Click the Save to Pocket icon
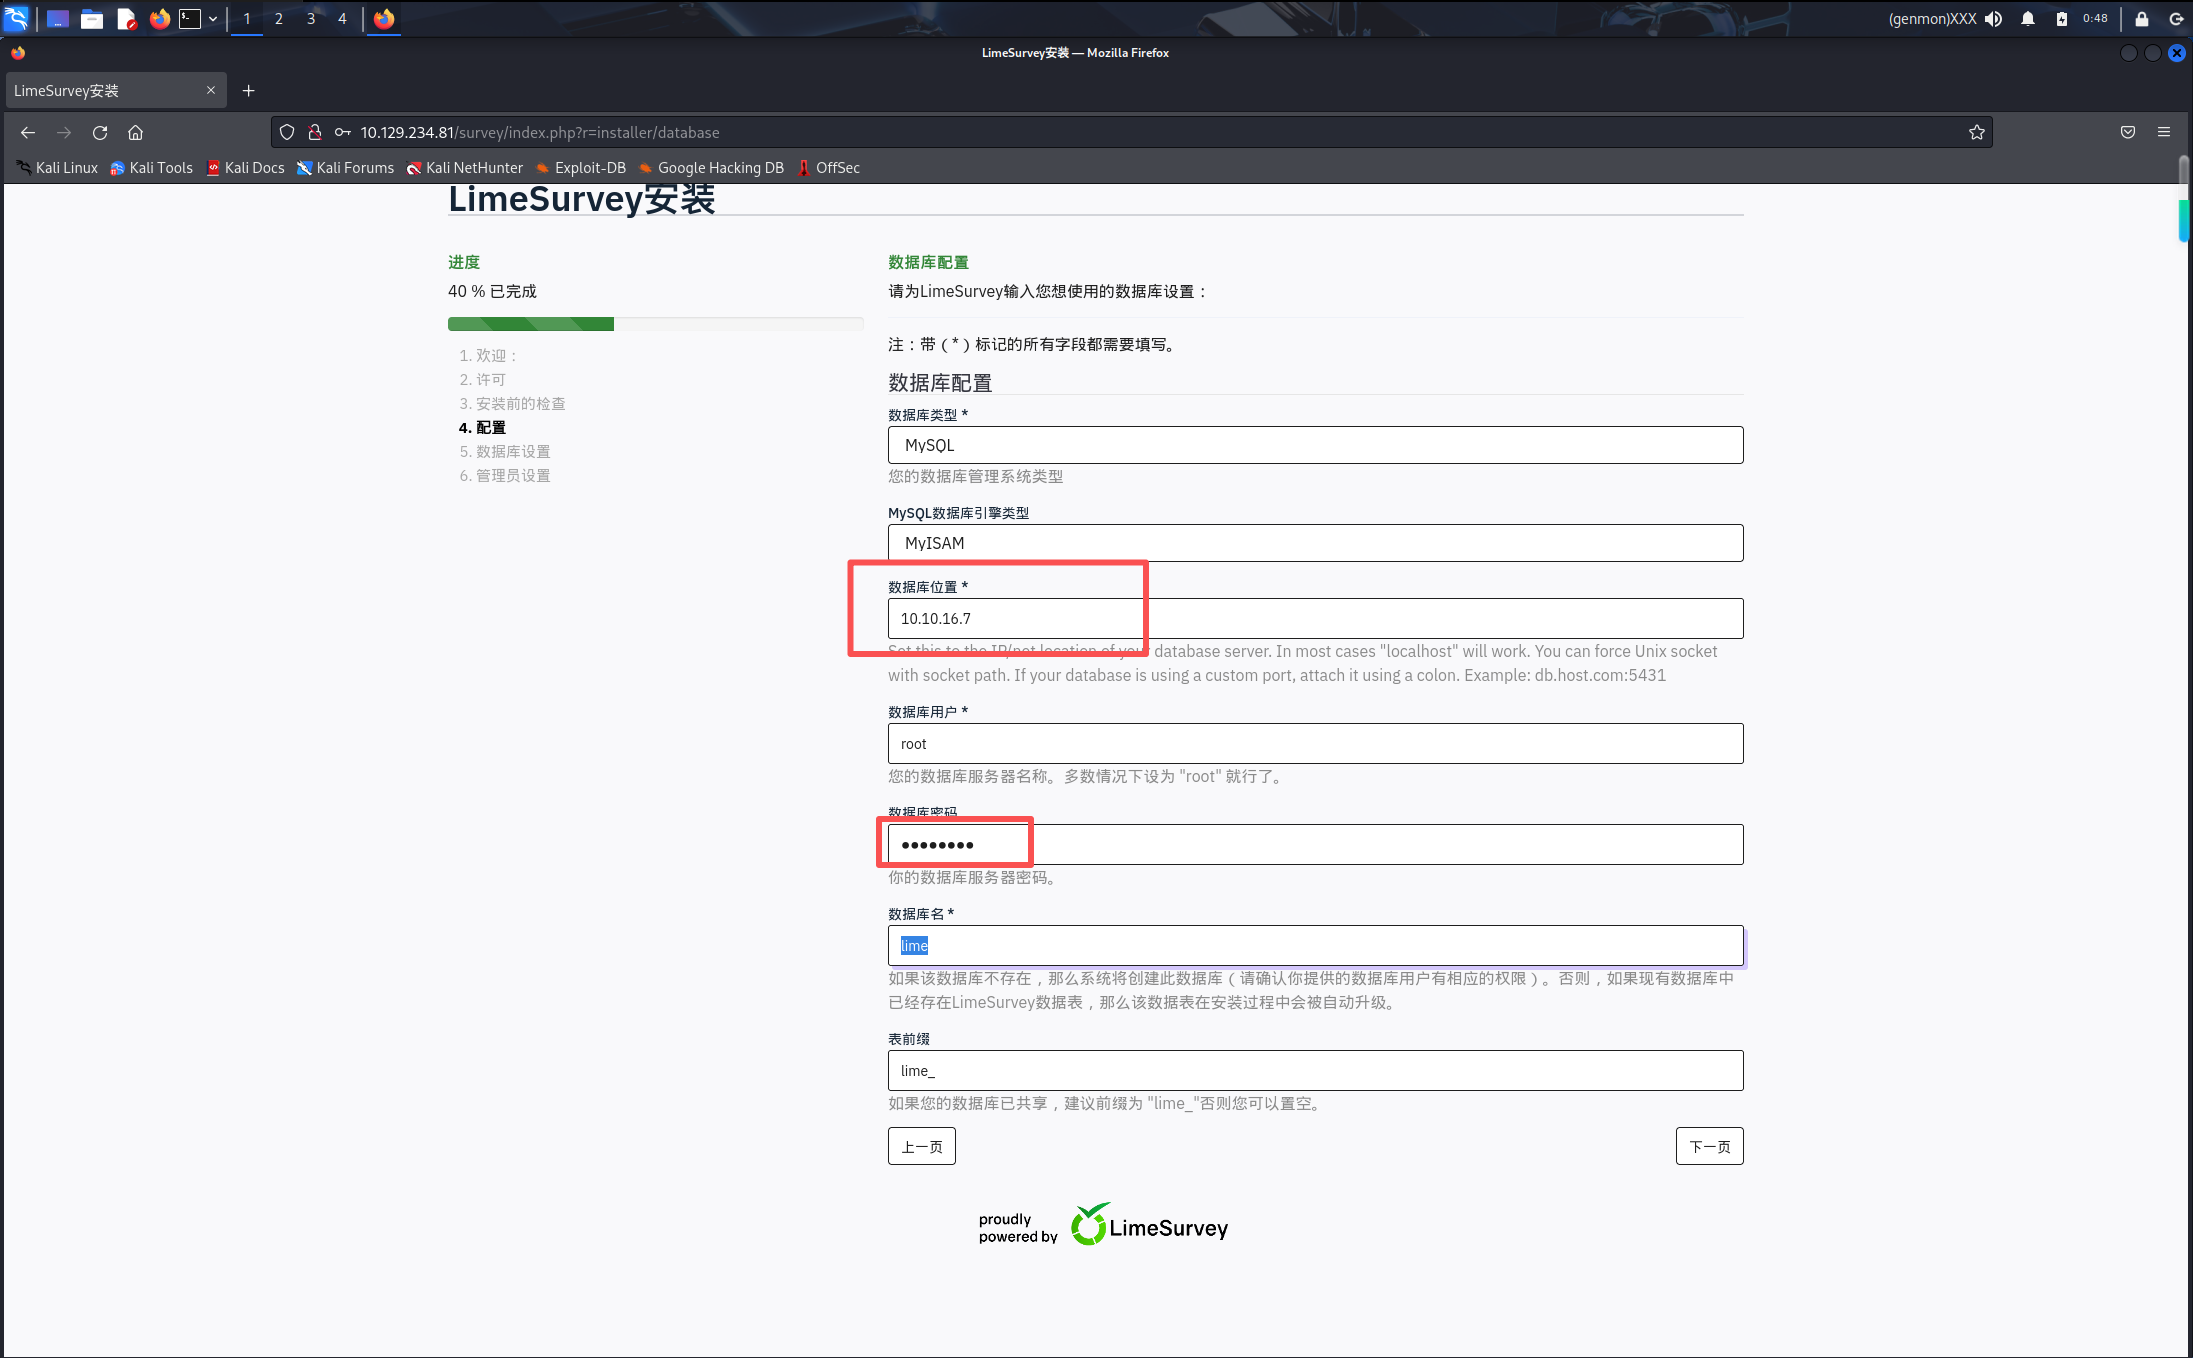Image resolution: width=2193 pixels, height=1358 pixels. coord(2127,132)
